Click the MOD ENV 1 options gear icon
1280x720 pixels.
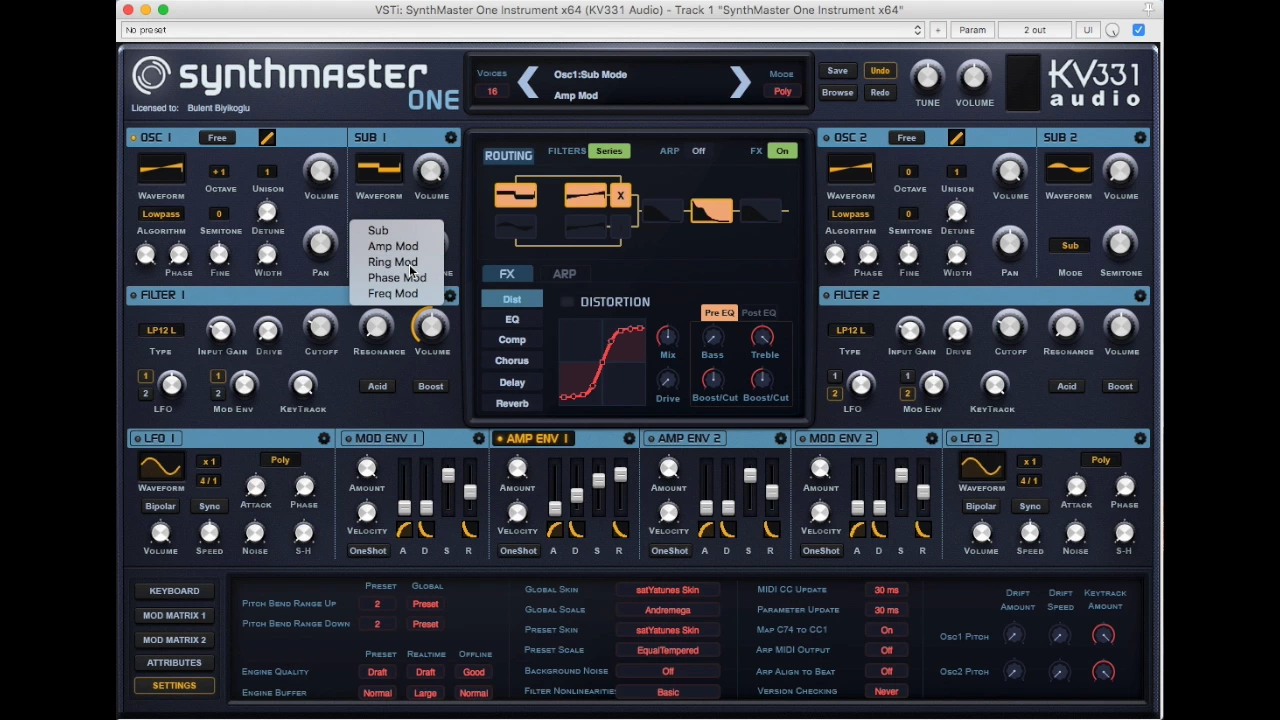pyautogui.click(x=479, y=438)
